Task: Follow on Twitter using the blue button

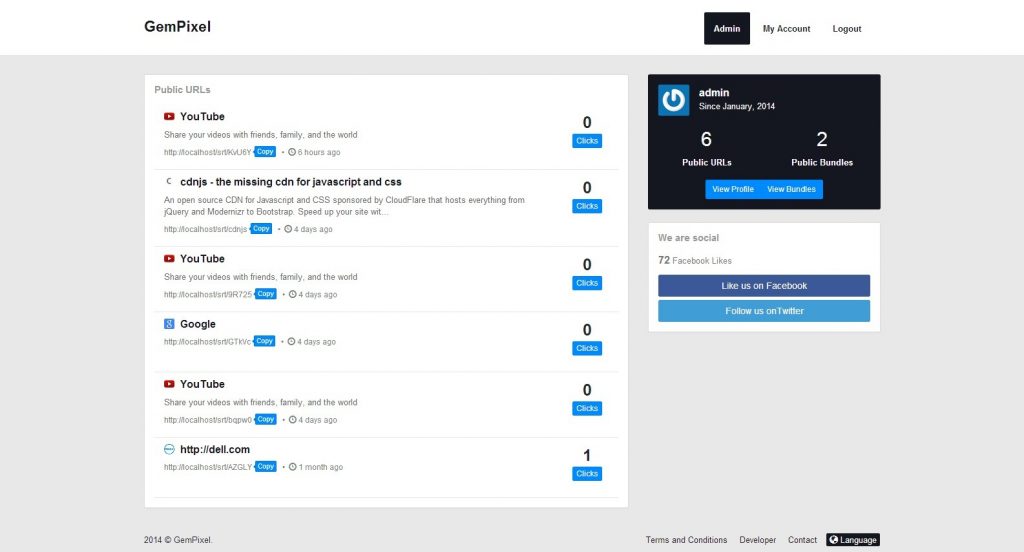Action: 763,311
